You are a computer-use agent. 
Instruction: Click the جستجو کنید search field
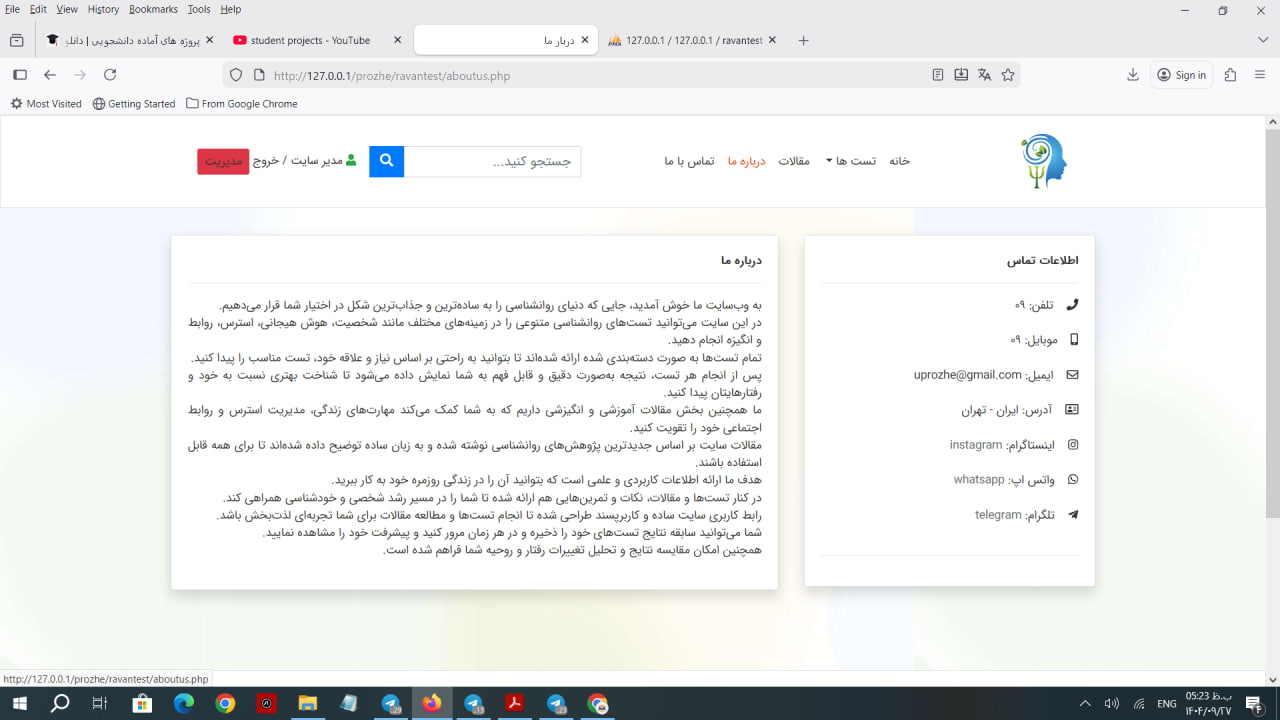[x=492, y=161]
